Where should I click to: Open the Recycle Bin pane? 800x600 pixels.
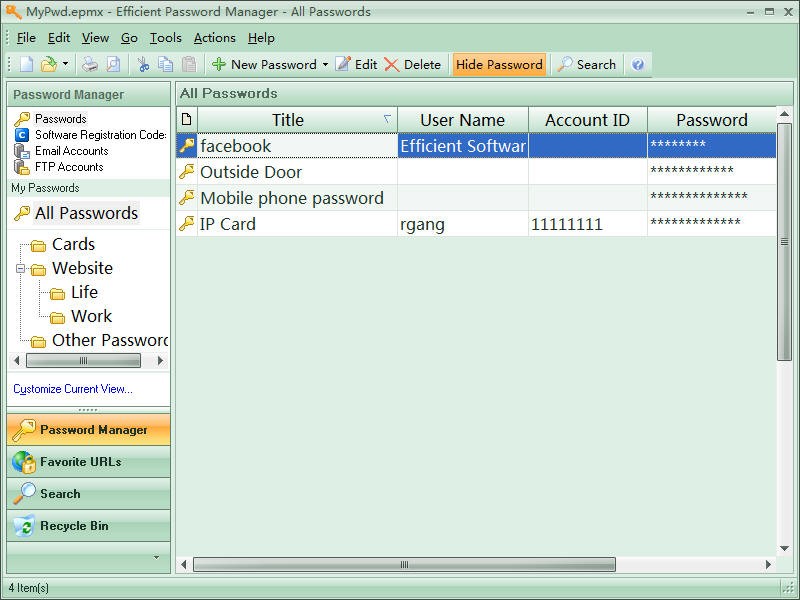(x=88, y=526)
